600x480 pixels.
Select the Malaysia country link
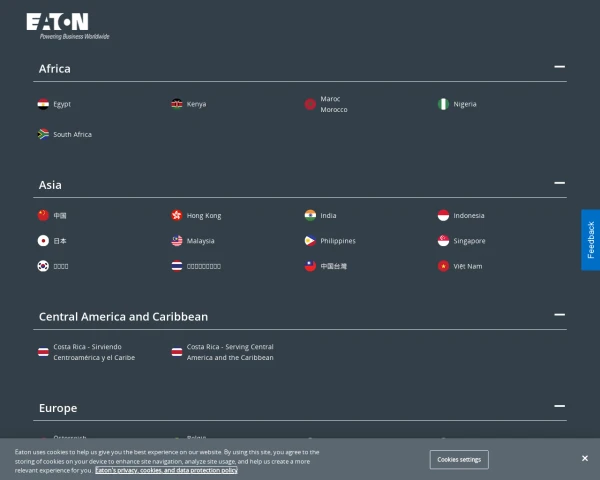click(x=200, y=241)
